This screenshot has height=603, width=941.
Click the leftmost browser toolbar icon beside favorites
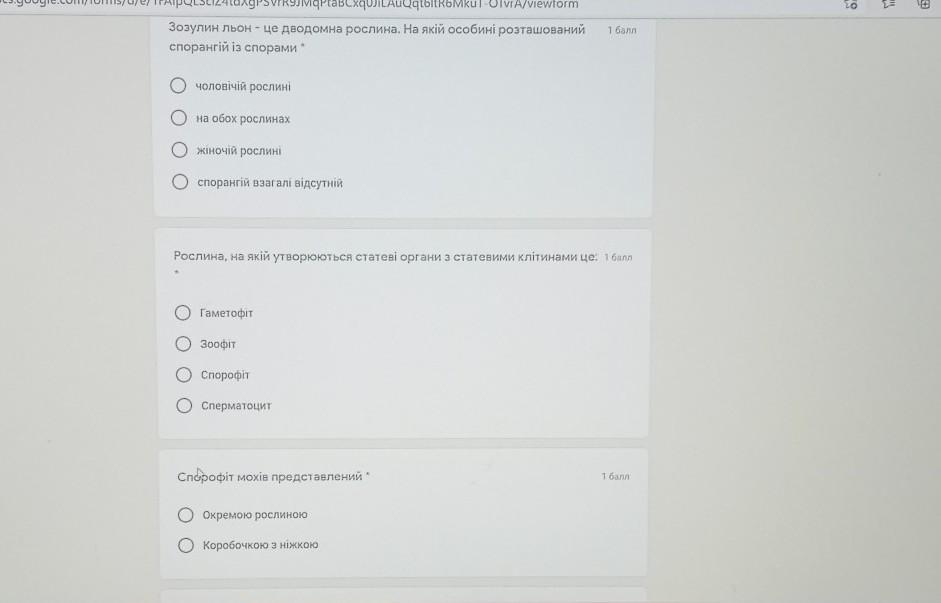851,4
